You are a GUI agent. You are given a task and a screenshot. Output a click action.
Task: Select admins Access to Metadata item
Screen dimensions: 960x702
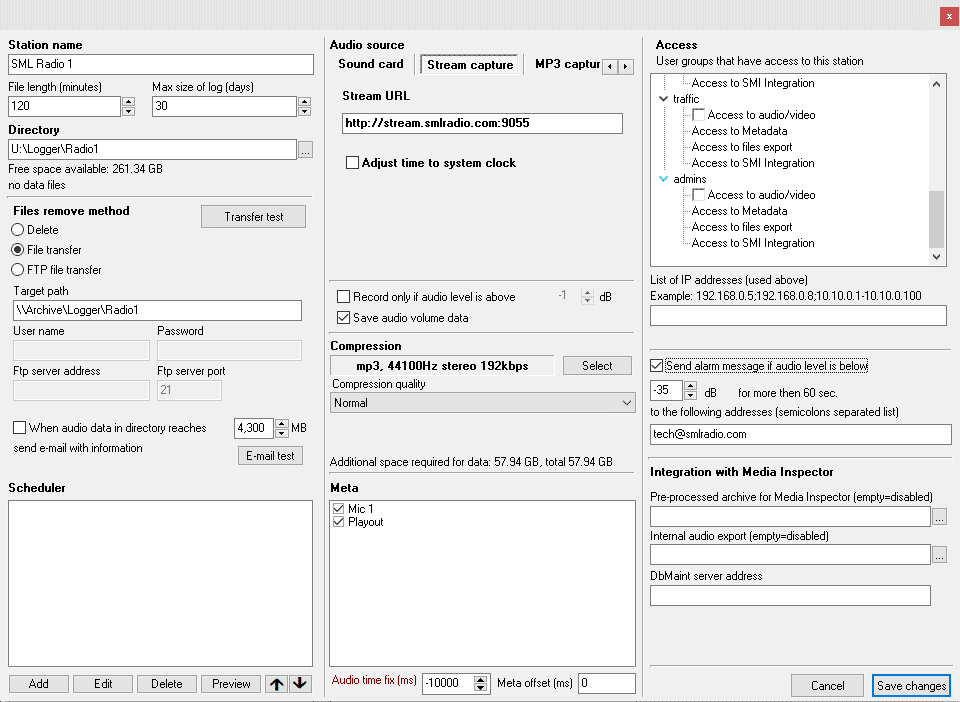coord(739,211)
